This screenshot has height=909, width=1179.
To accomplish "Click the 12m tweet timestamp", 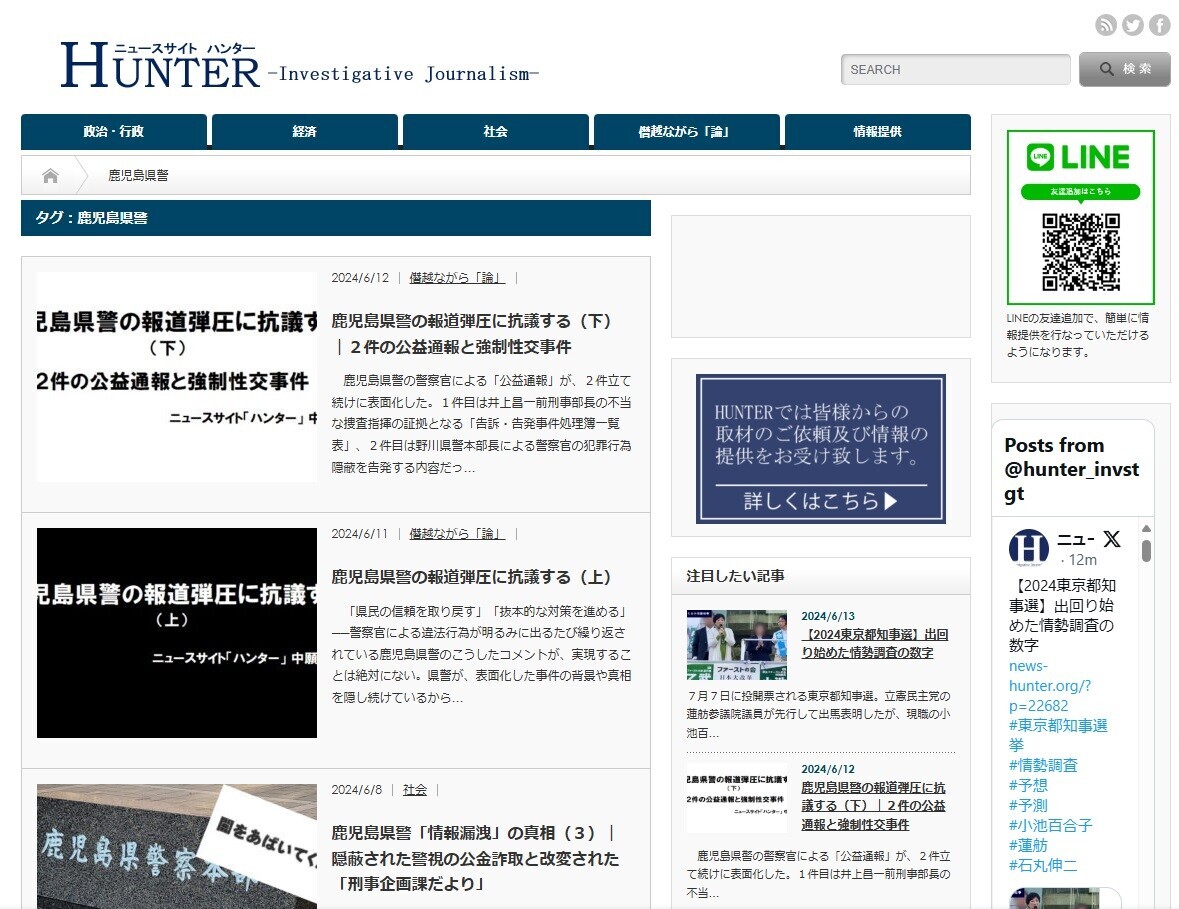I will pos(1083,559).
